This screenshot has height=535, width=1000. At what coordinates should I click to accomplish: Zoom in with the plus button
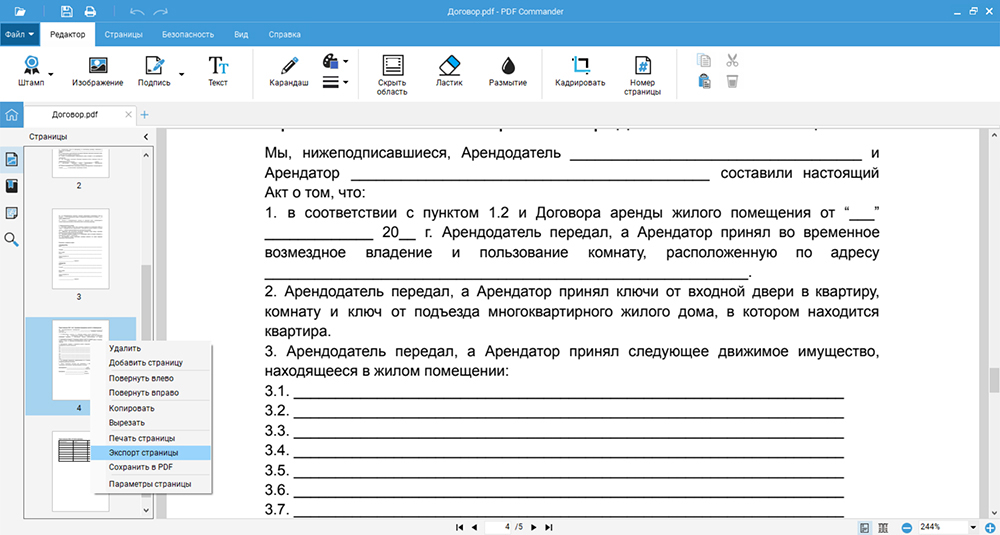(990, 527)
